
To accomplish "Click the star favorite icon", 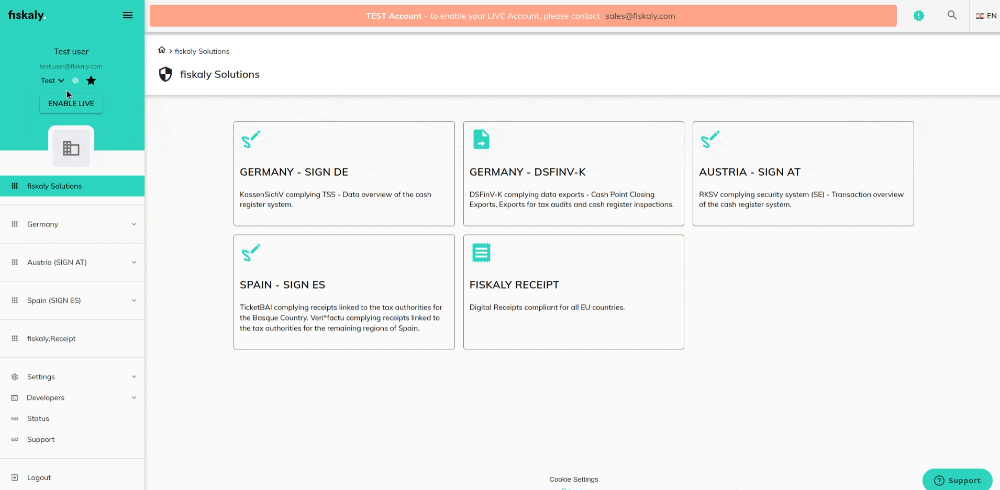I will pyautogui.click(x=91, y=80).
